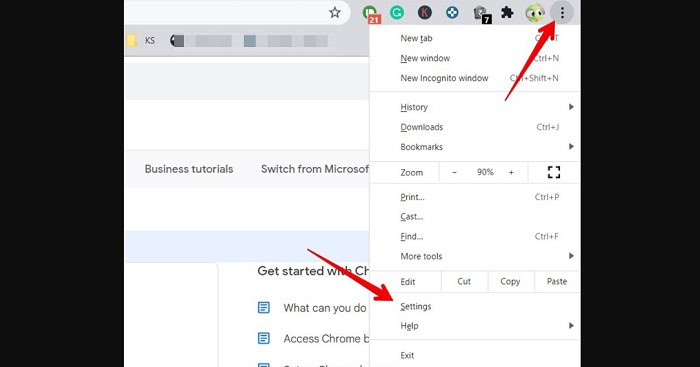The height and width of the screenshot is (367, 700).
Task: Click the document icon beside 'Access Chrome'
Action: point(264,338)
